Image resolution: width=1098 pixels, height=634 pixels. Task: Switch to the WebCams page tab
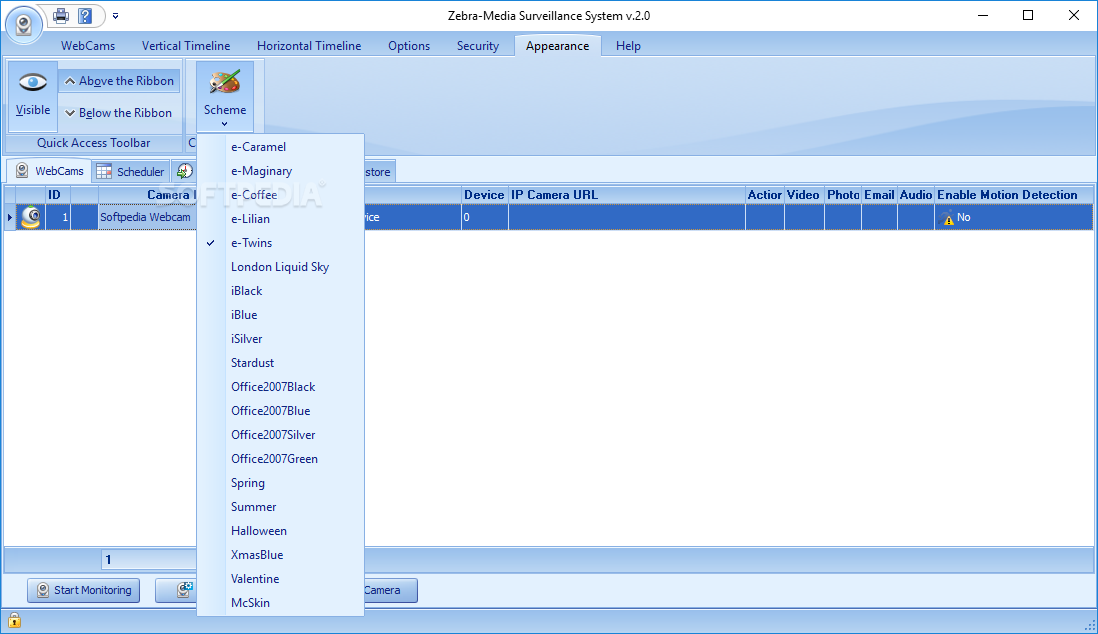(x=49, y=171)
